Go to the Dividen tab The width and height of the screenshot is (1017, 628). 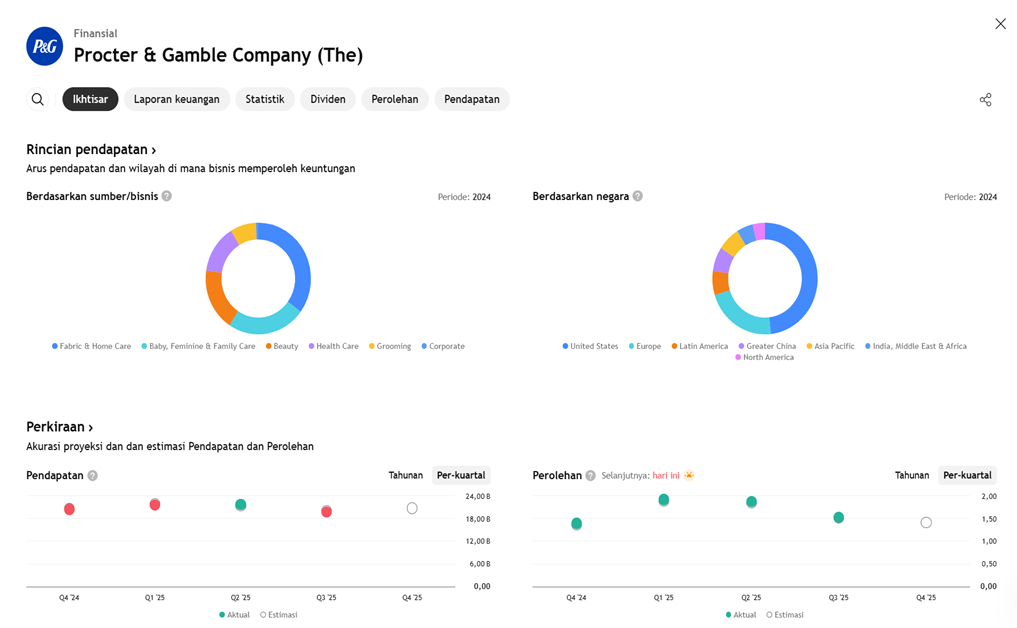pos(328,99)
